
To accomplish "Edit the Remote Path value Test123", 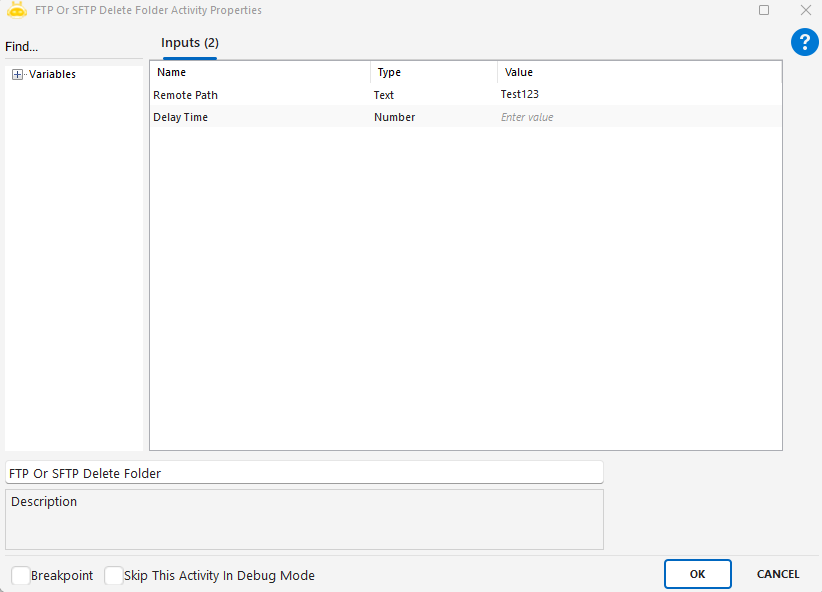I will pyautogui.click(x=638, y=95).
